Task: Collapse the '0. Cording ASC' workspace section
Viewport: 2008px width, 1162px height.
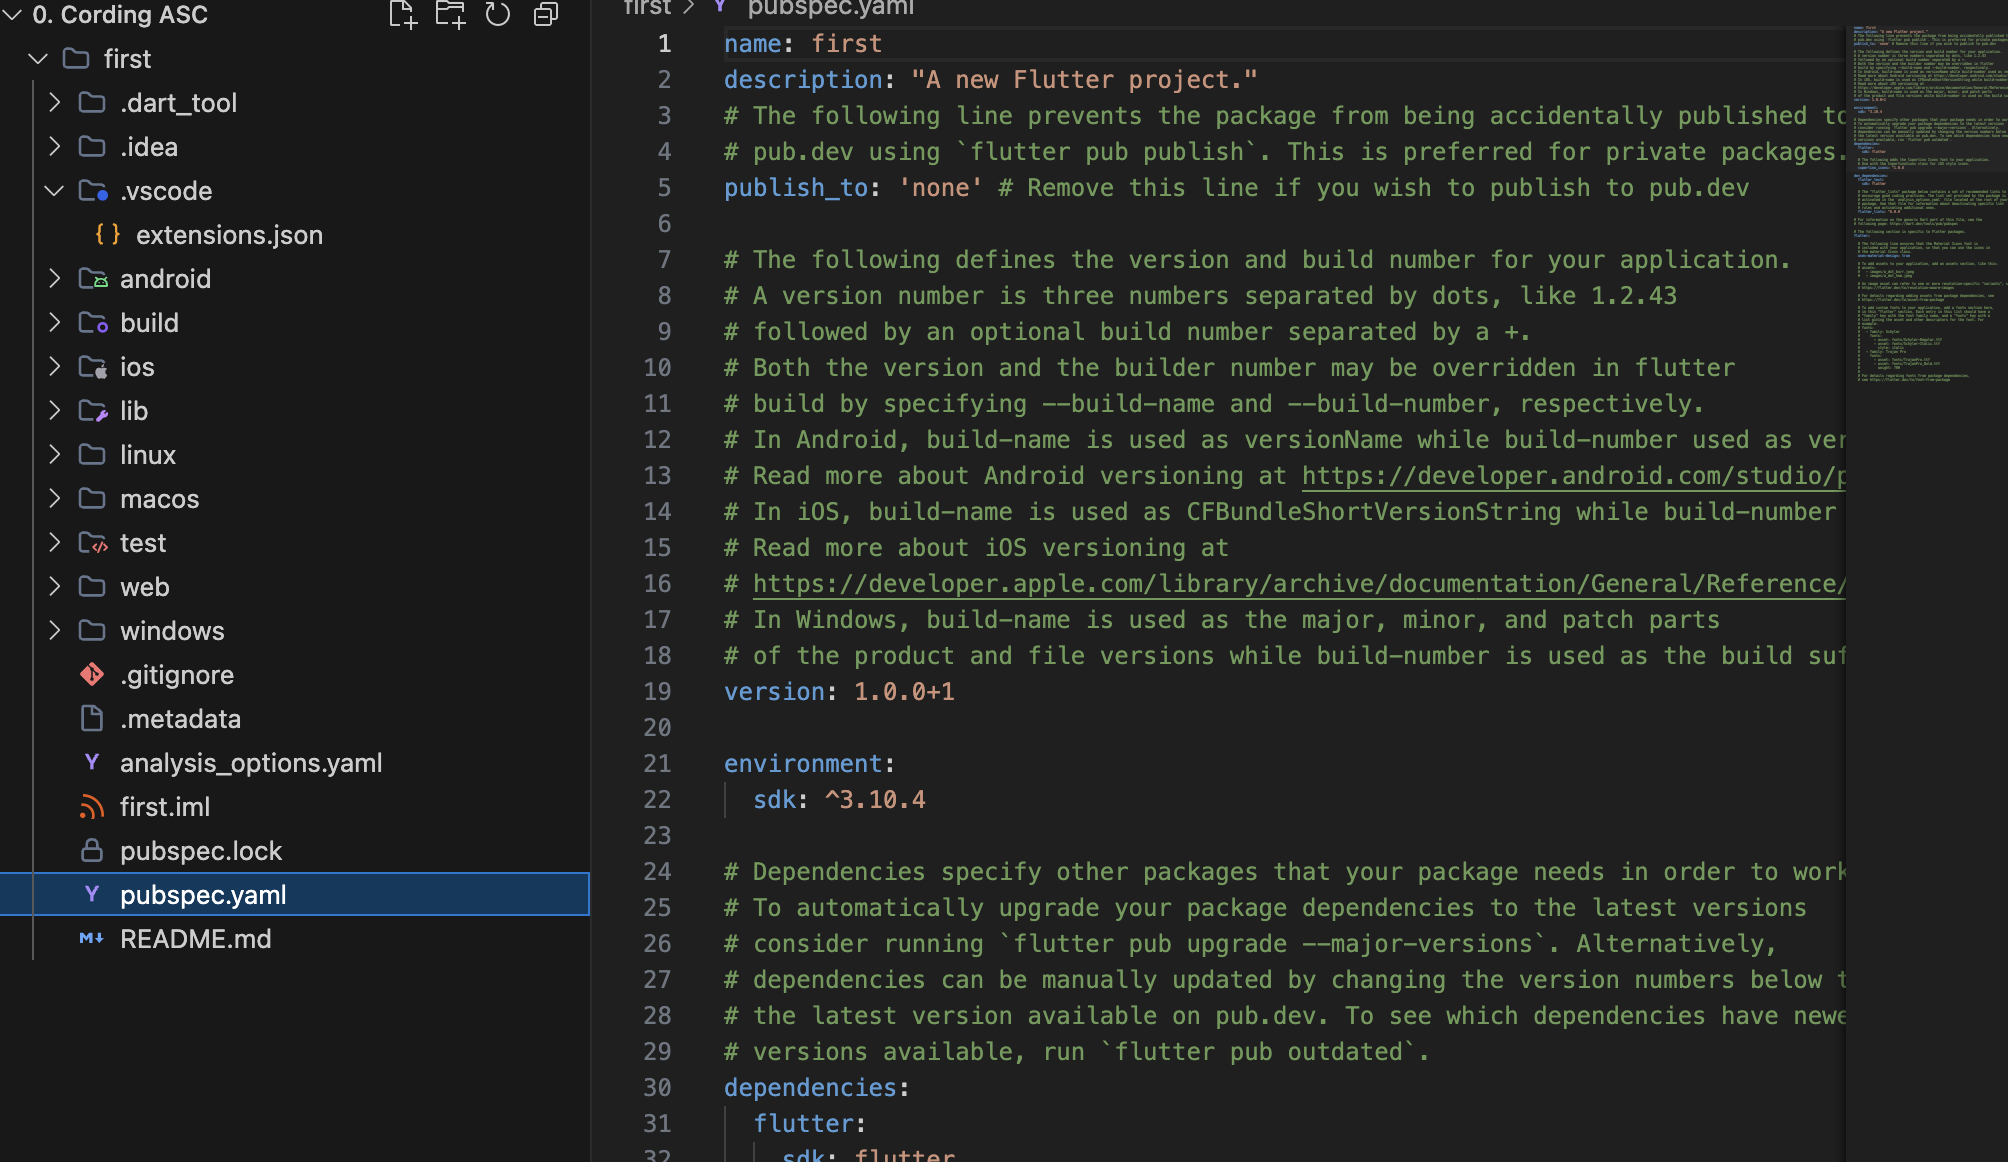Action: coord(12,15)
